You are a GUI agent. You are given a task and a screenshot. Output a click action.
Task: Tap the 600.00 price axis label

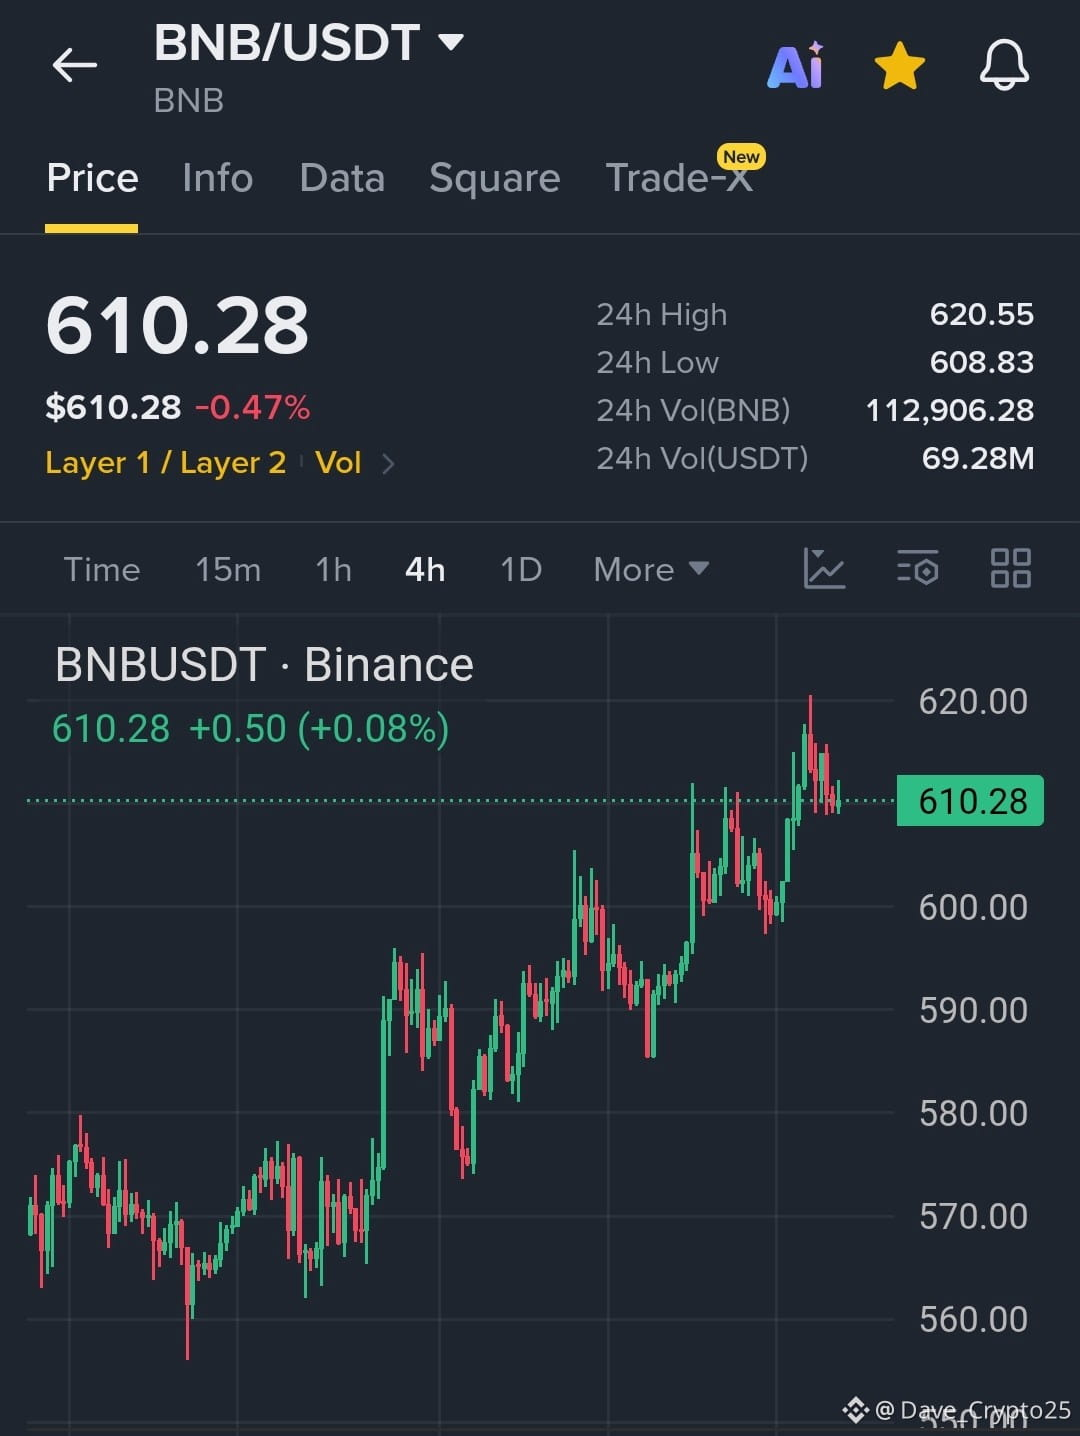[x=973, y=908]
